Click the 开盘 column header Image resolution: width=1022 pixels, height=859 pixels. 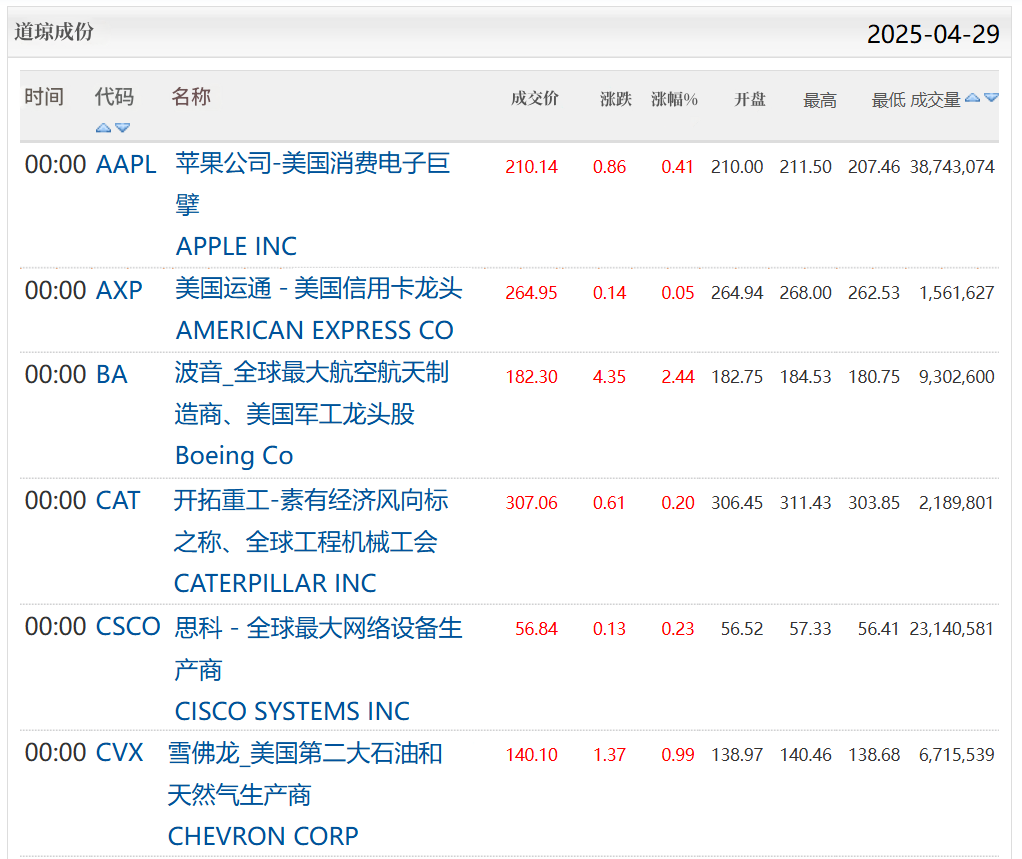coord(750,99)
